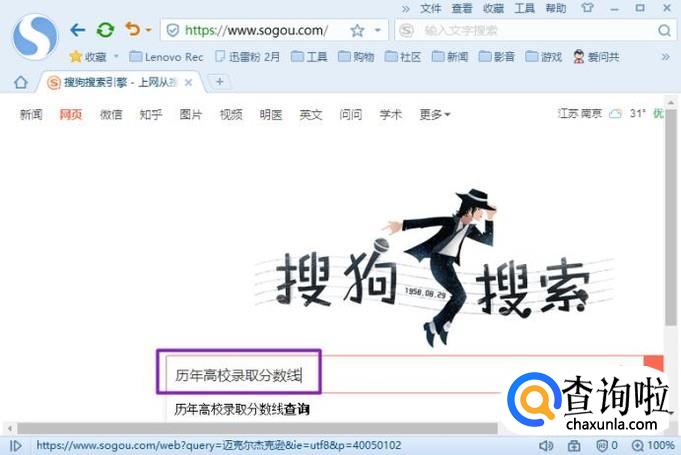681x455 pixels.
Task: Open the 新闻 bookmark folder
Action: pyautogui.click(x=450, y=56)
